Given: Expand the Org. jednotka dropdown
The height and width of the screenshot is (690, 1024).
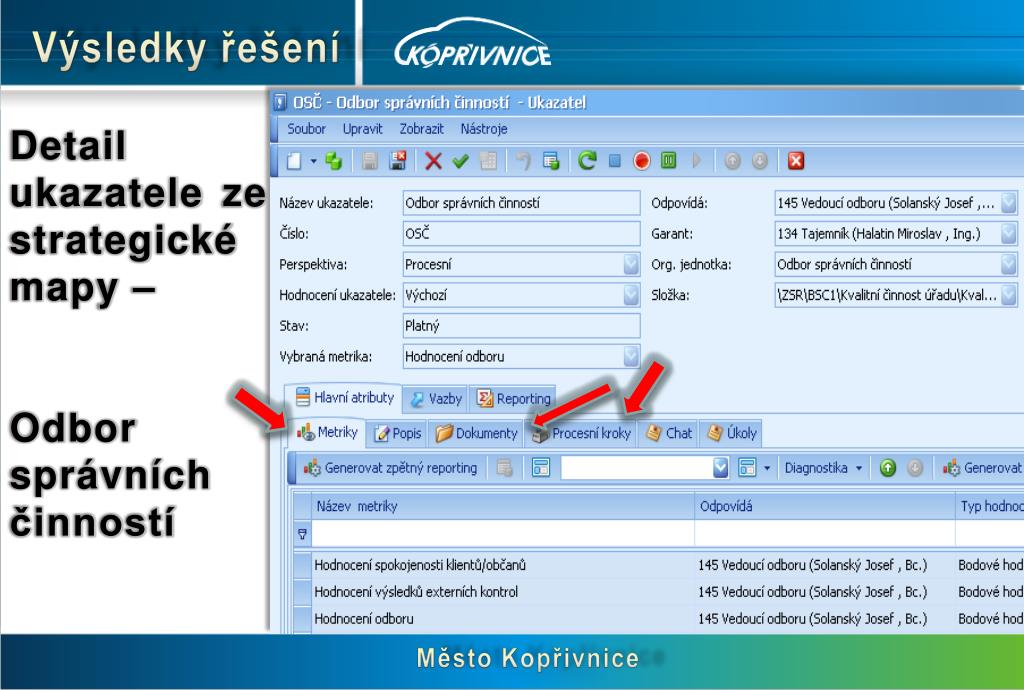Looking at the screenshot, I should (1008, 264).
